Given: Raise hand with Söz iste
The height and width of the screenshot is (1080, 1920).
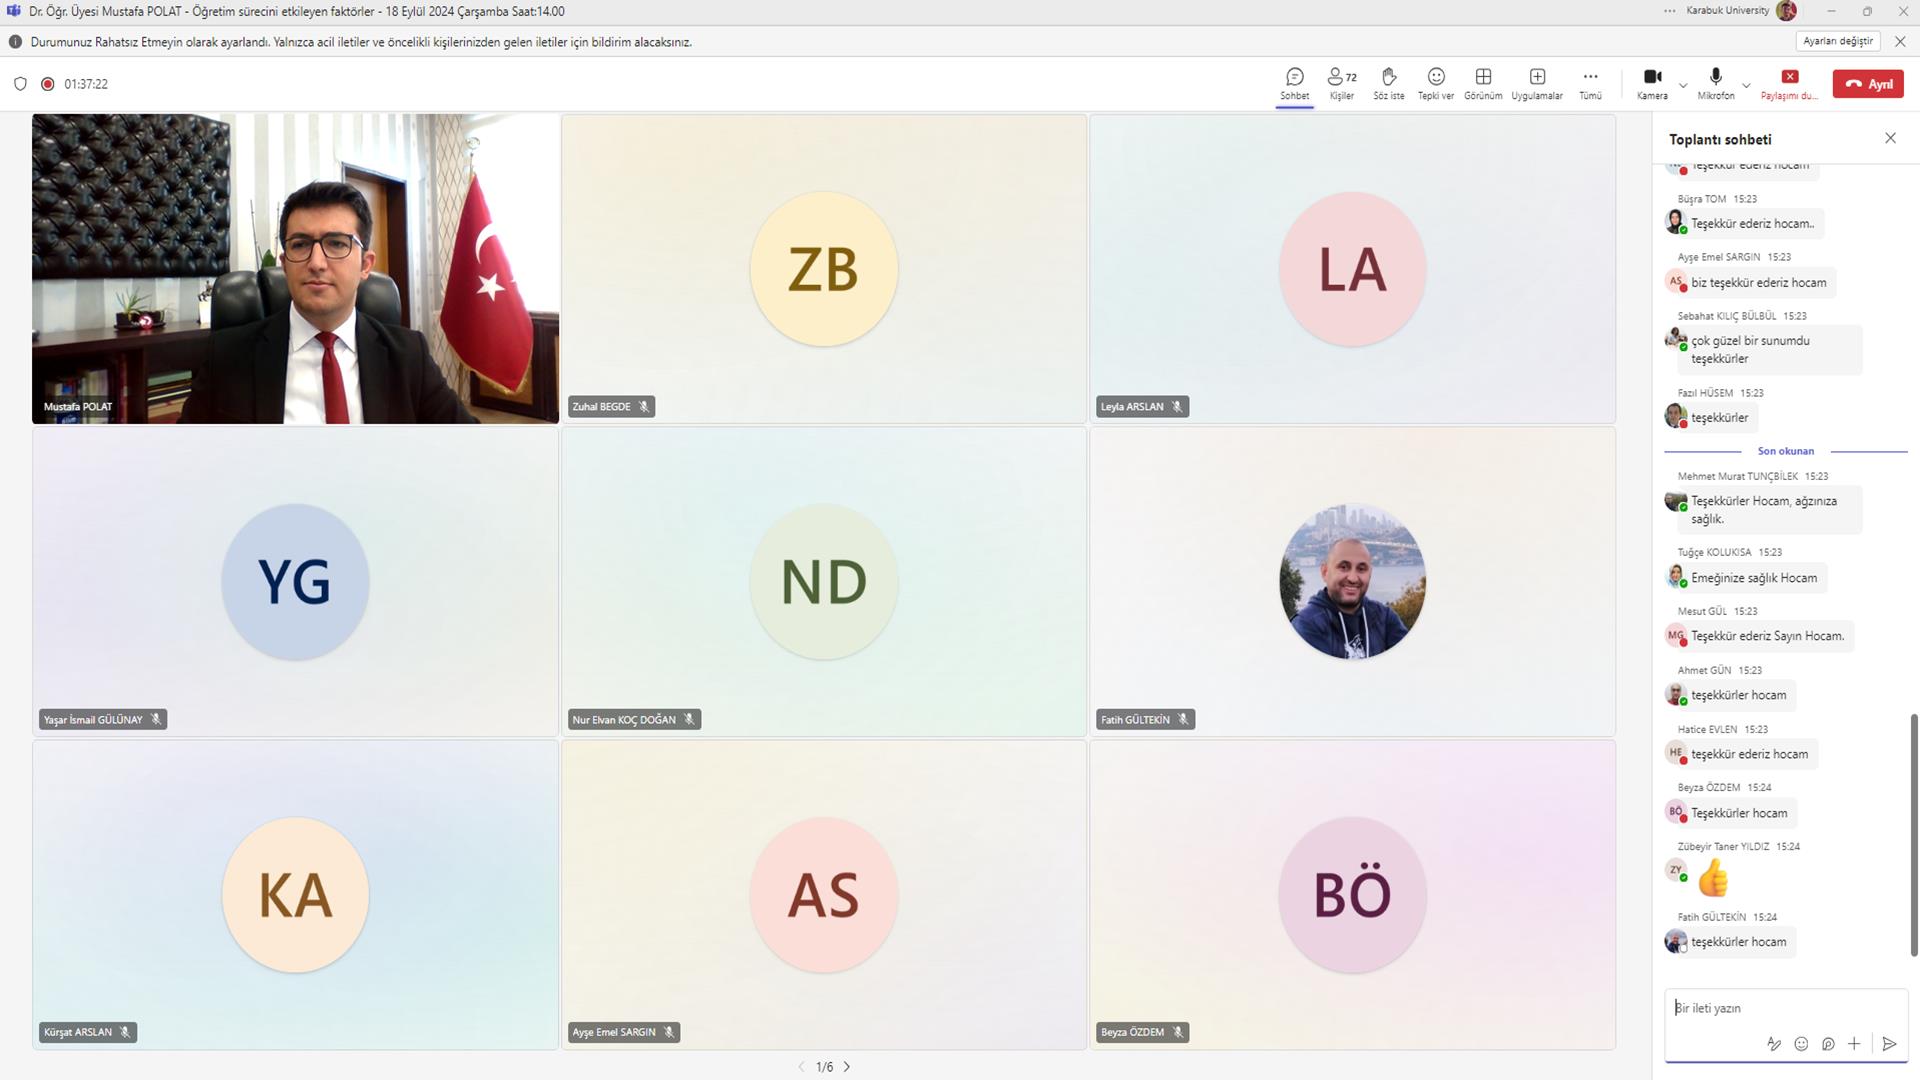Looking at the screenshot, I should tap(1388, 84).
